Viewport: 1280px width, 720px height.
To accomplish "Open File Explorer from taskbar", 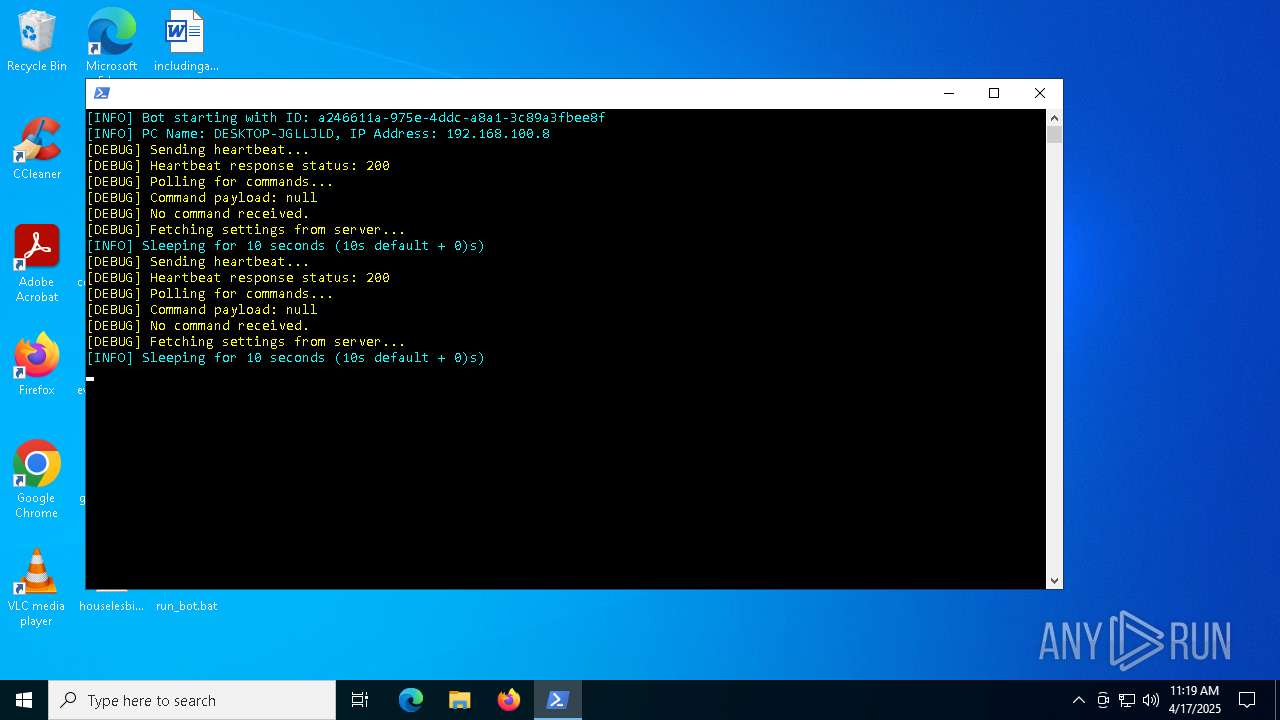I will click(460, 700).
